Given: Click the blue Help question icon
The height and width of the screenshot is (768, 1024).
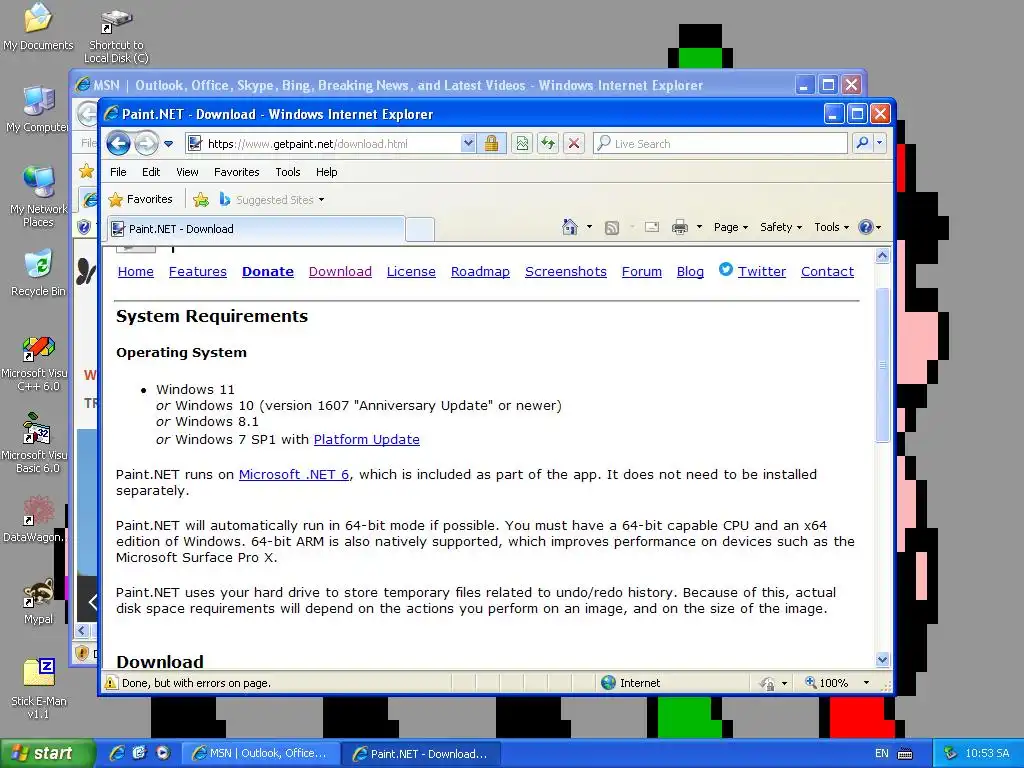Looking at the screenshot, I should (x=865, y=227).
